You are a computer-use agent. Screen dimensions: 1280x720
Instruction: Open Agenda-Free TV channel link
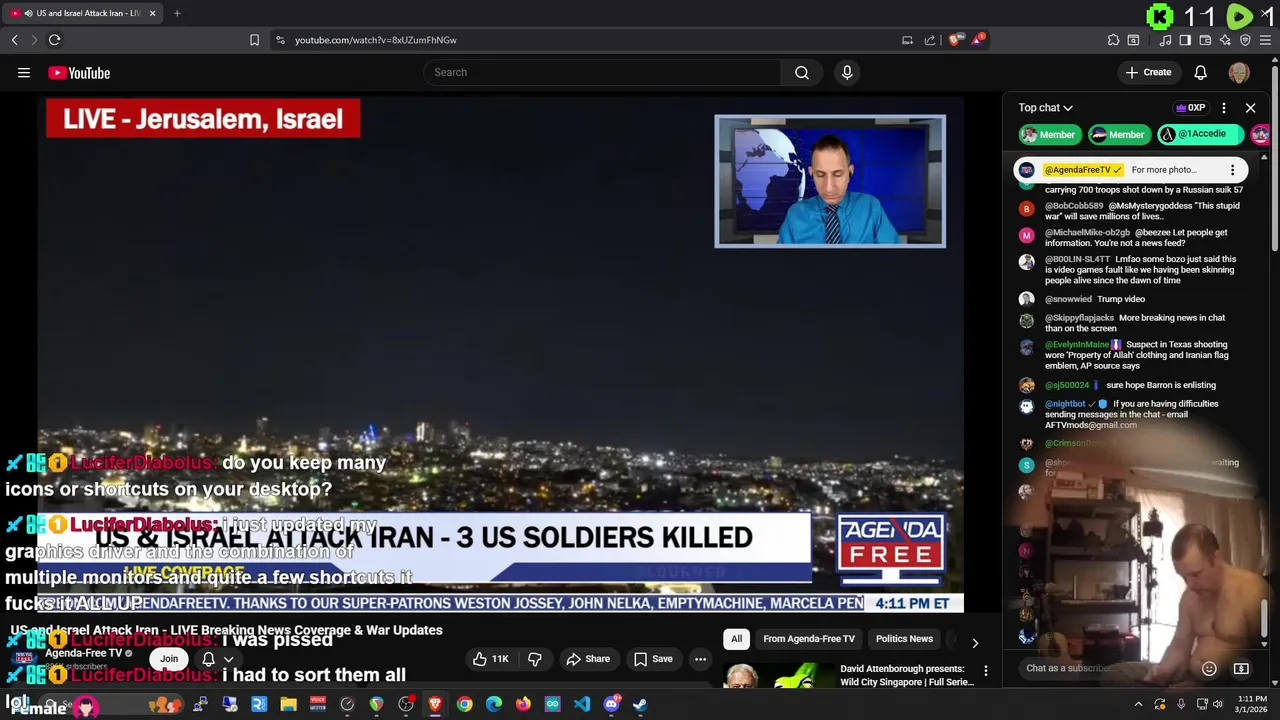coord(83,653)
